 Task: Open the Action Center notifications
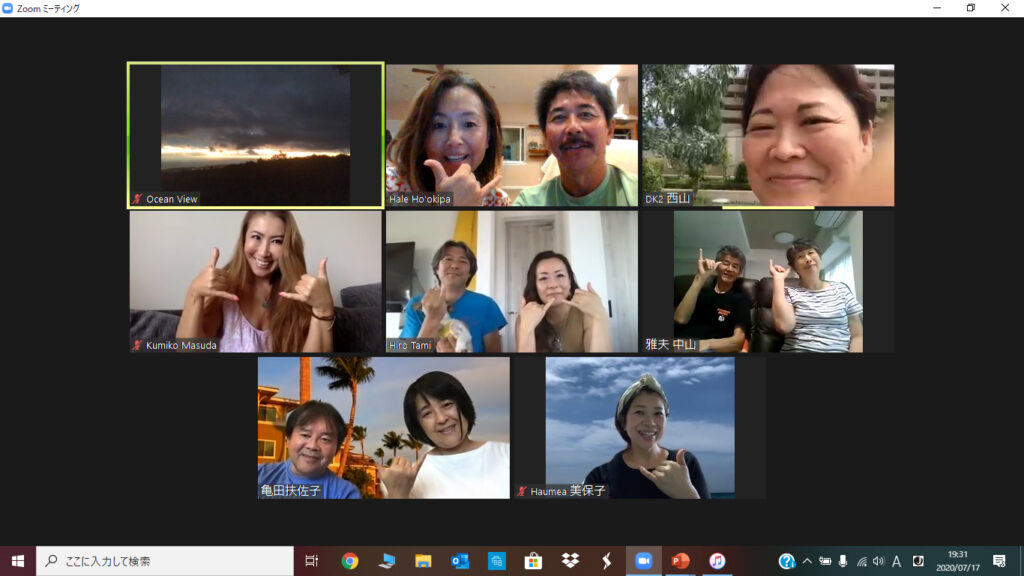pyautogui.click(x=999, y=561)
